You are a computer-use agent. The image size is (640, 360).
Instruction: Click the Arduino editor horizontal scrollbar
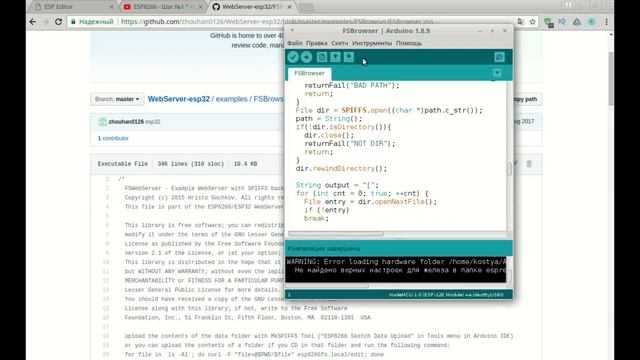pos(336,234)
